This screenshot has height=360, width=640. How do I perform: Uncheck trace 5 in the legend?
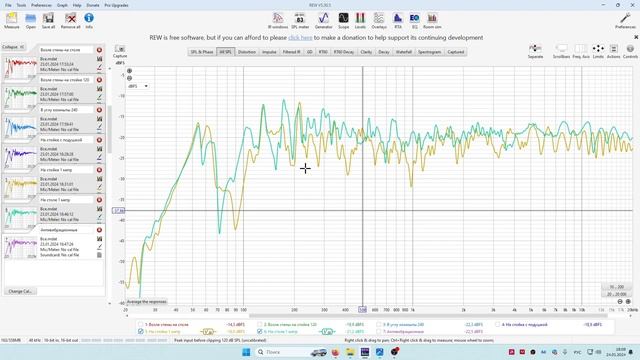(141, 331)
